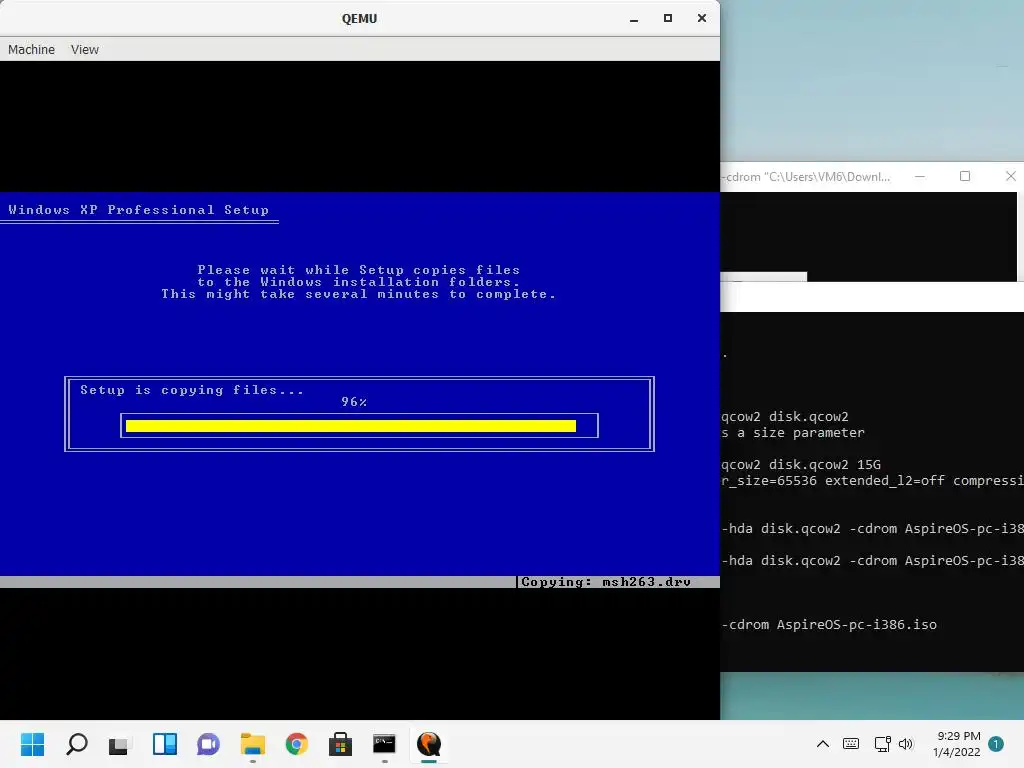The width and height of the screenshot is (1024, 768).
Task: Click the command prompt title '-cdrom C:\Users\VM6'
Action: 806,177
